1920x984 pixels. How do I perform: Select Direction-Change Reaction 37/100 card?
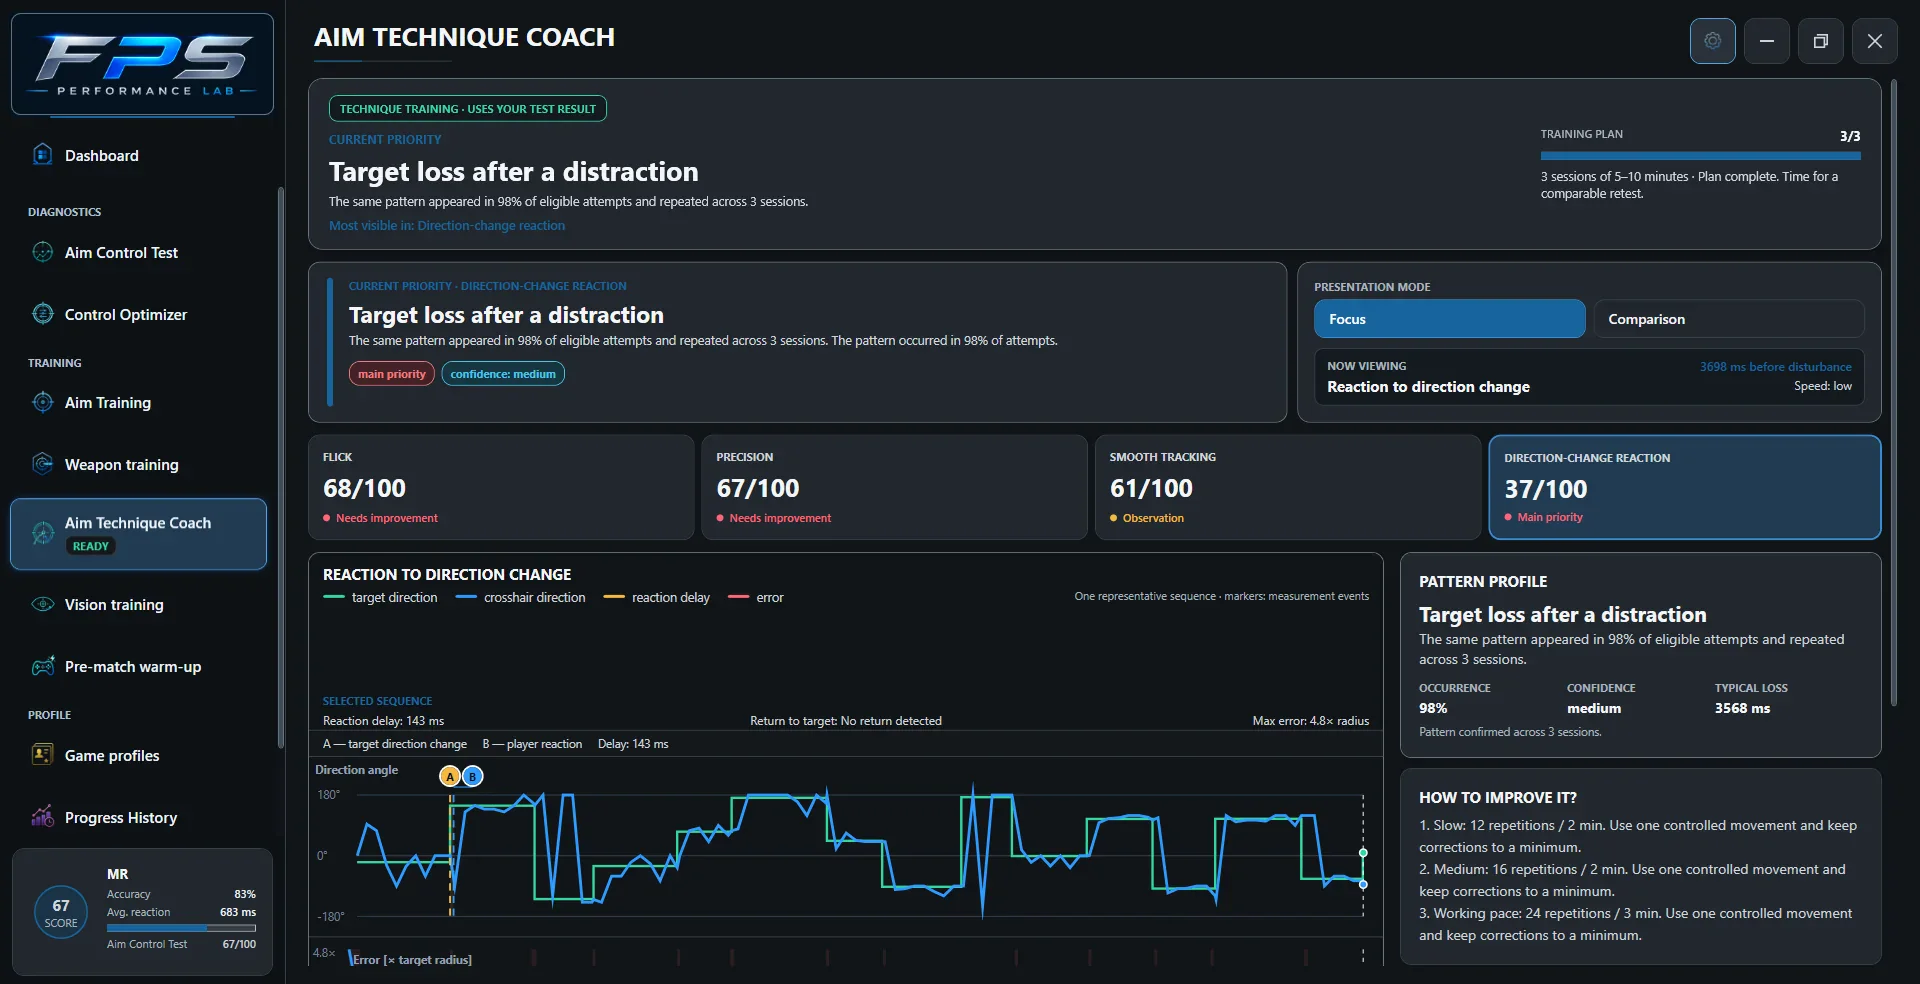[1684, 487]
